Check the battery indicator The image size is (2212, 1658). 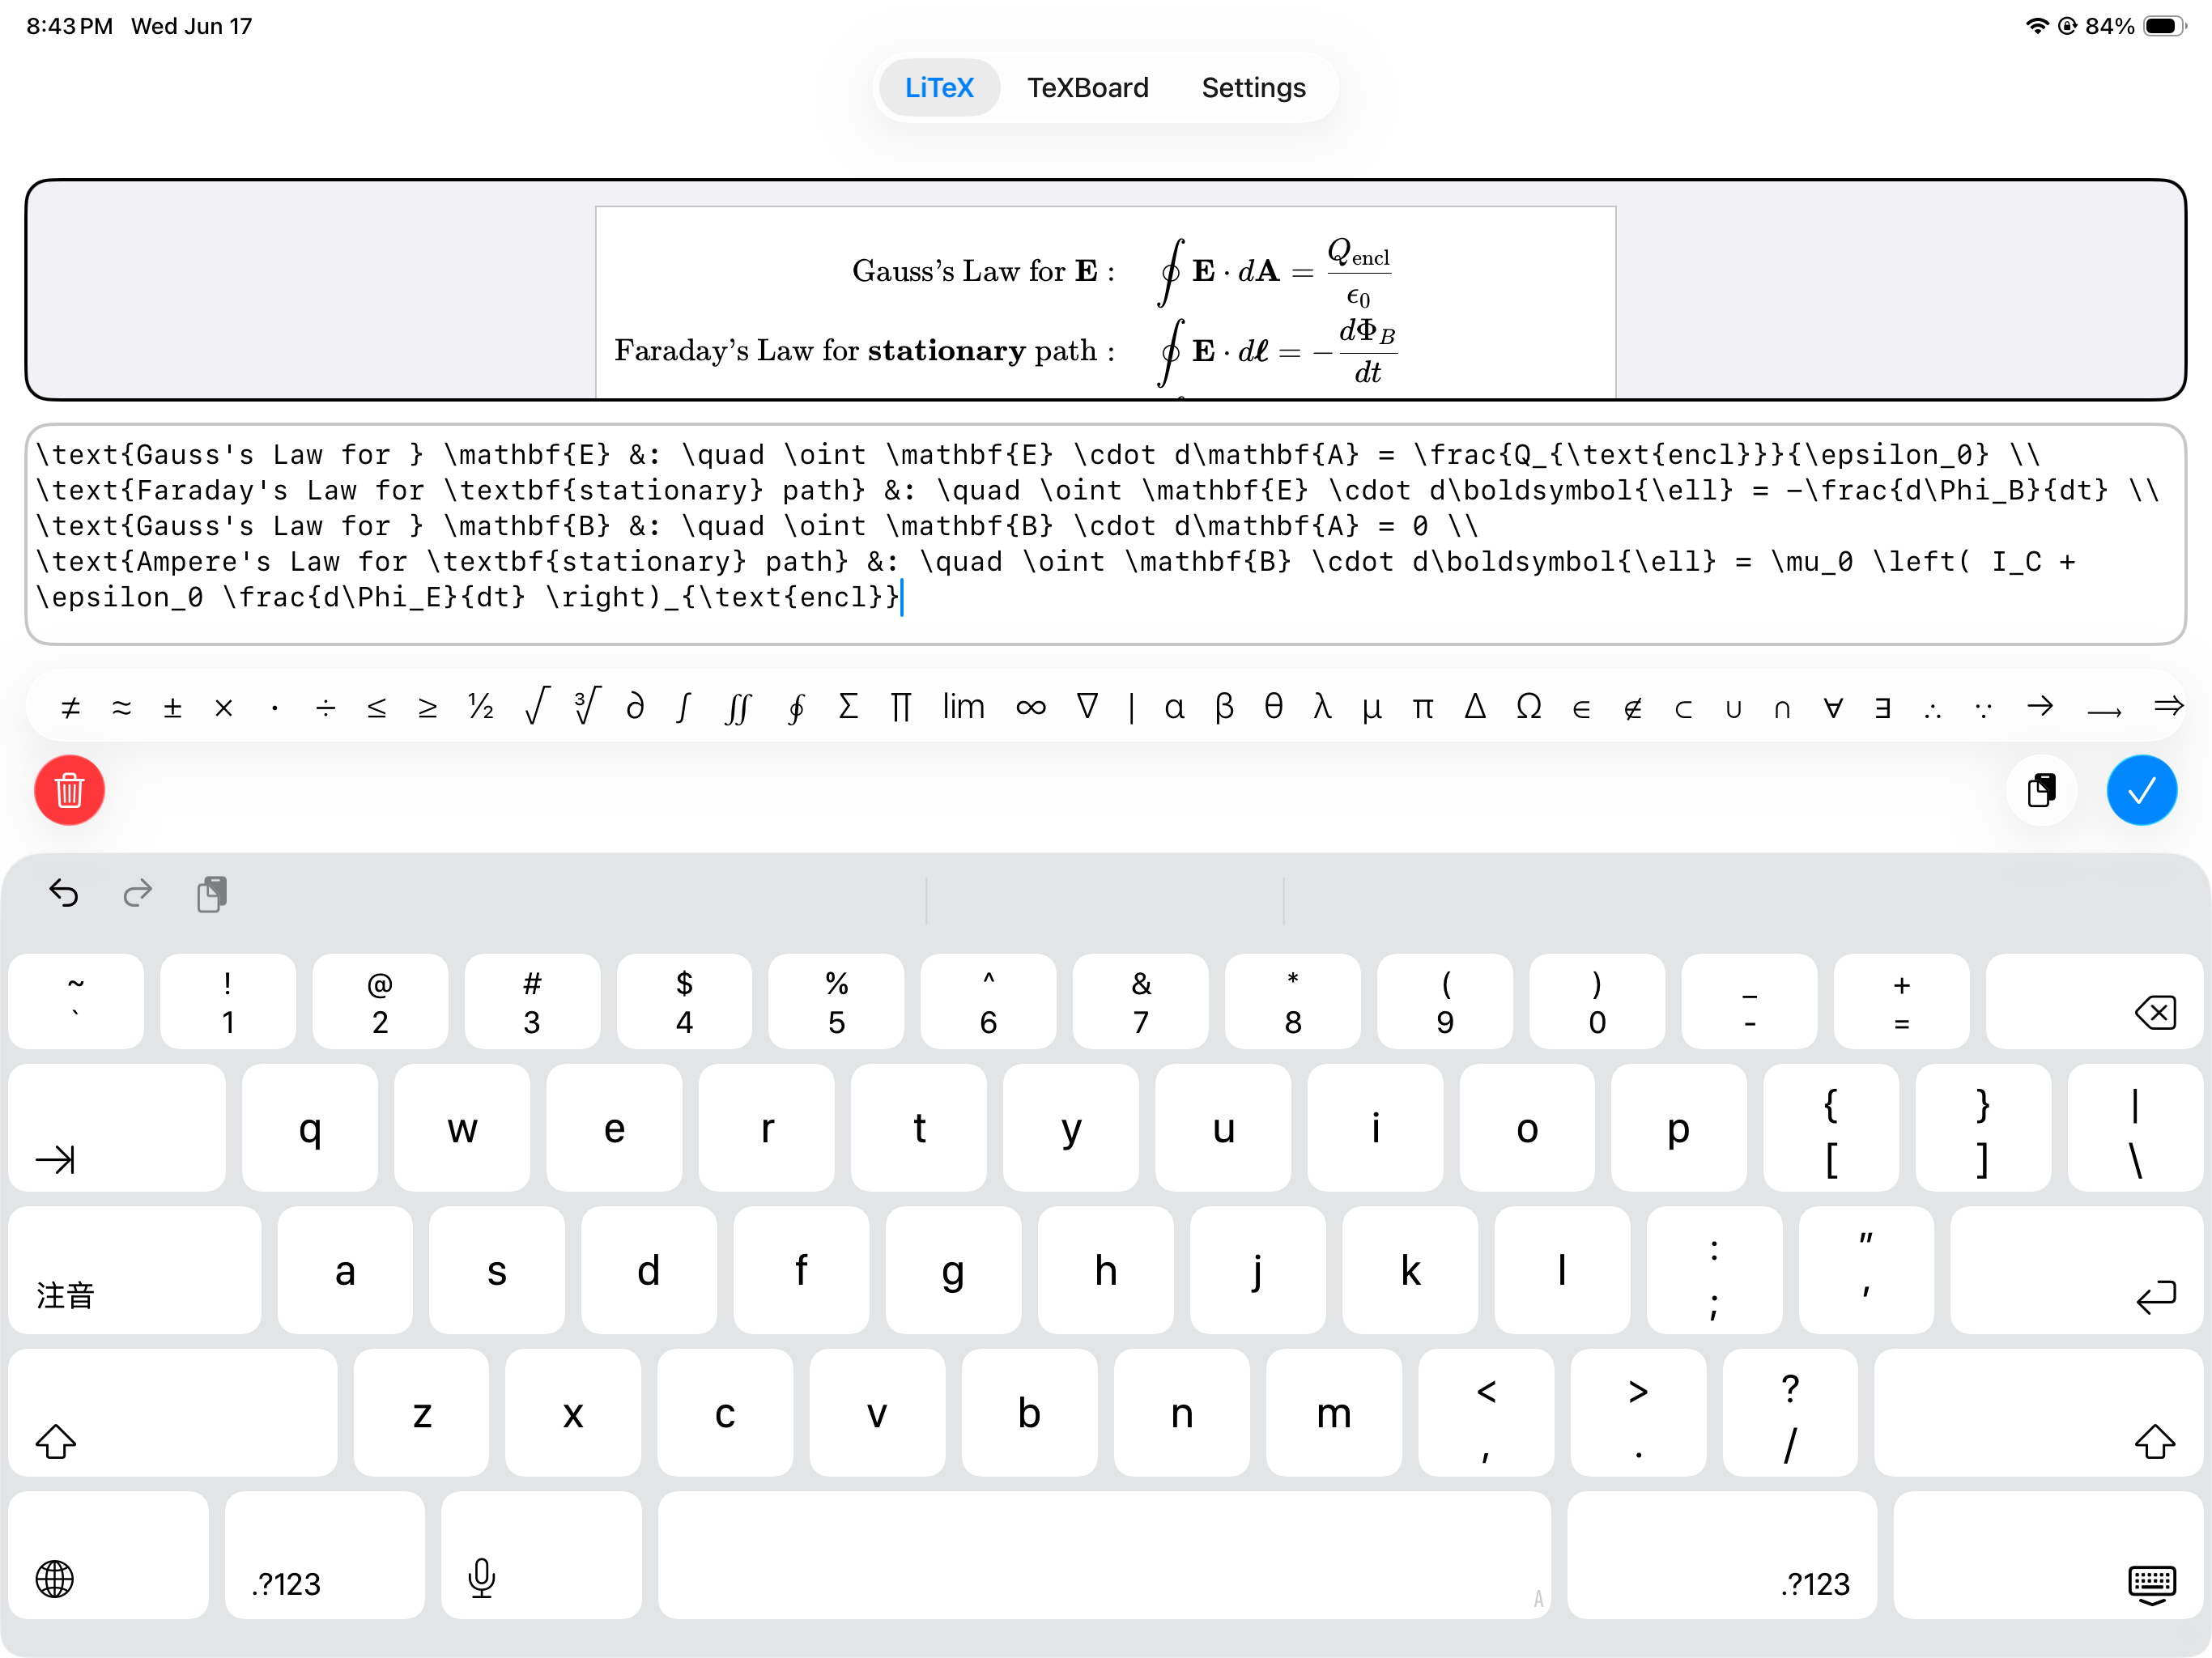(x=2165, y=26)
